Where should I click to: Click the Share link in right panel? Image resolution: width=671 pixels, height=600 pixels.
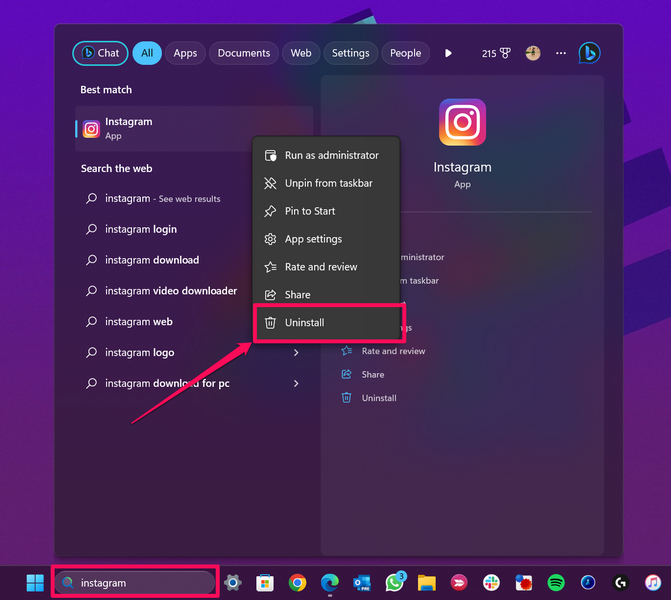pyautogui.click(x=373, y=374)
